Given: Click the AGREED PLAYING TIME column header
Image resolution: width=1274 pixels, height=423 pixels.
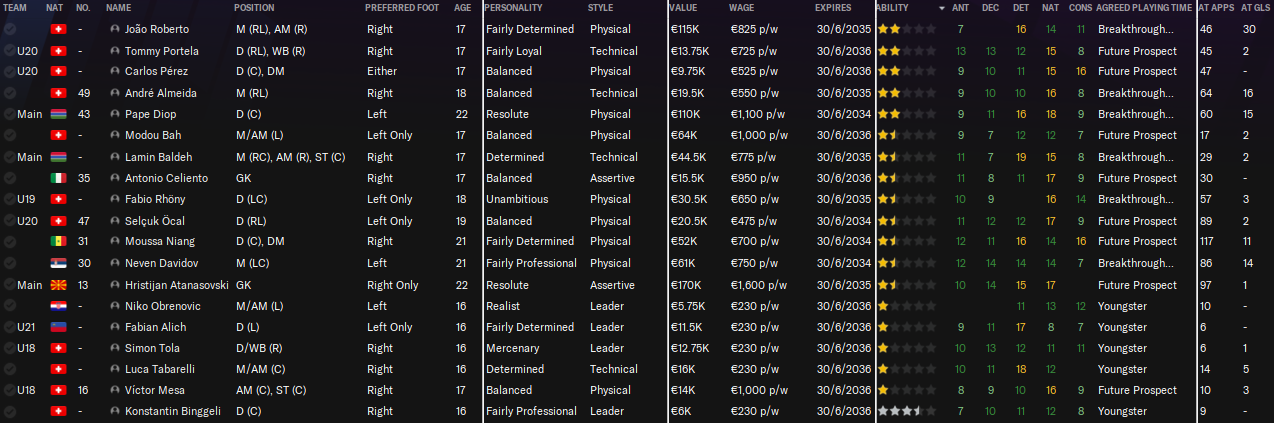Looking at the screenshot, I should [x=1143, y=8].
